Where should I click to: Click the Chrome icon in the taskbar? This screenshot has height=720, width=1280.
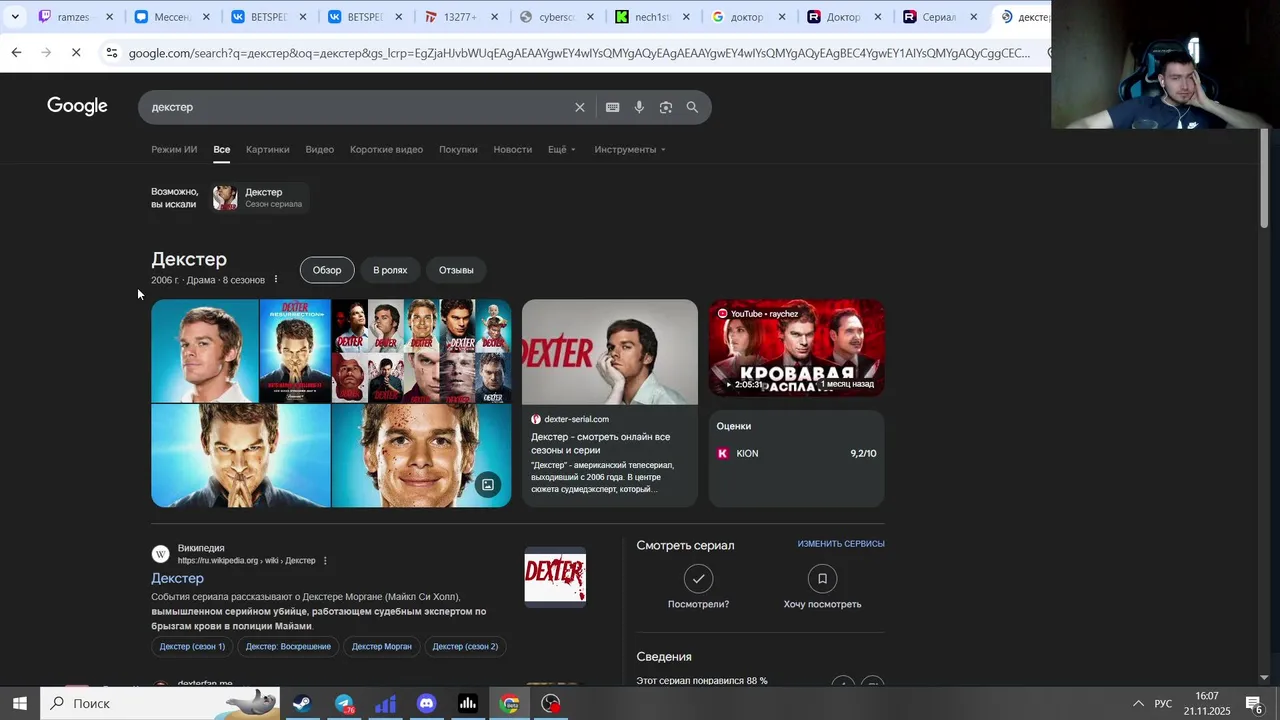pyautogui.click(x=510, y=703)
